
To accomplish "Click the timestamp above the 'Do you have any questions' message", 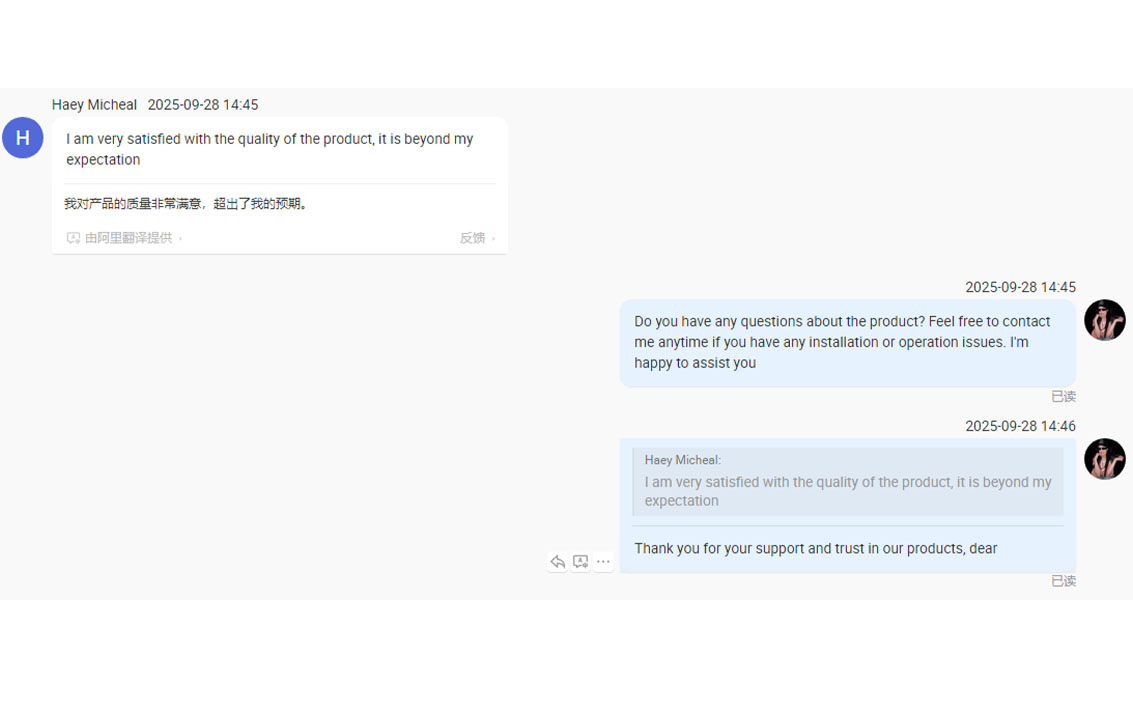I will pyautogui.click(x=1020, y=287).
